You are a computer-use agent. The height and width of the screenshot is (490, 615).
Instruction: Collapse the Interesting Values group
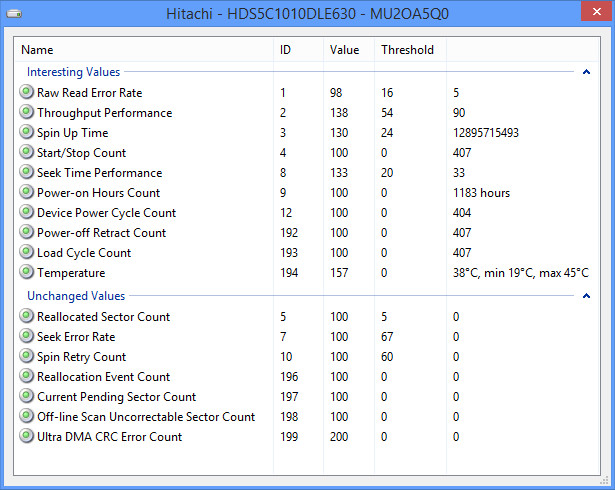click(586, 72)
